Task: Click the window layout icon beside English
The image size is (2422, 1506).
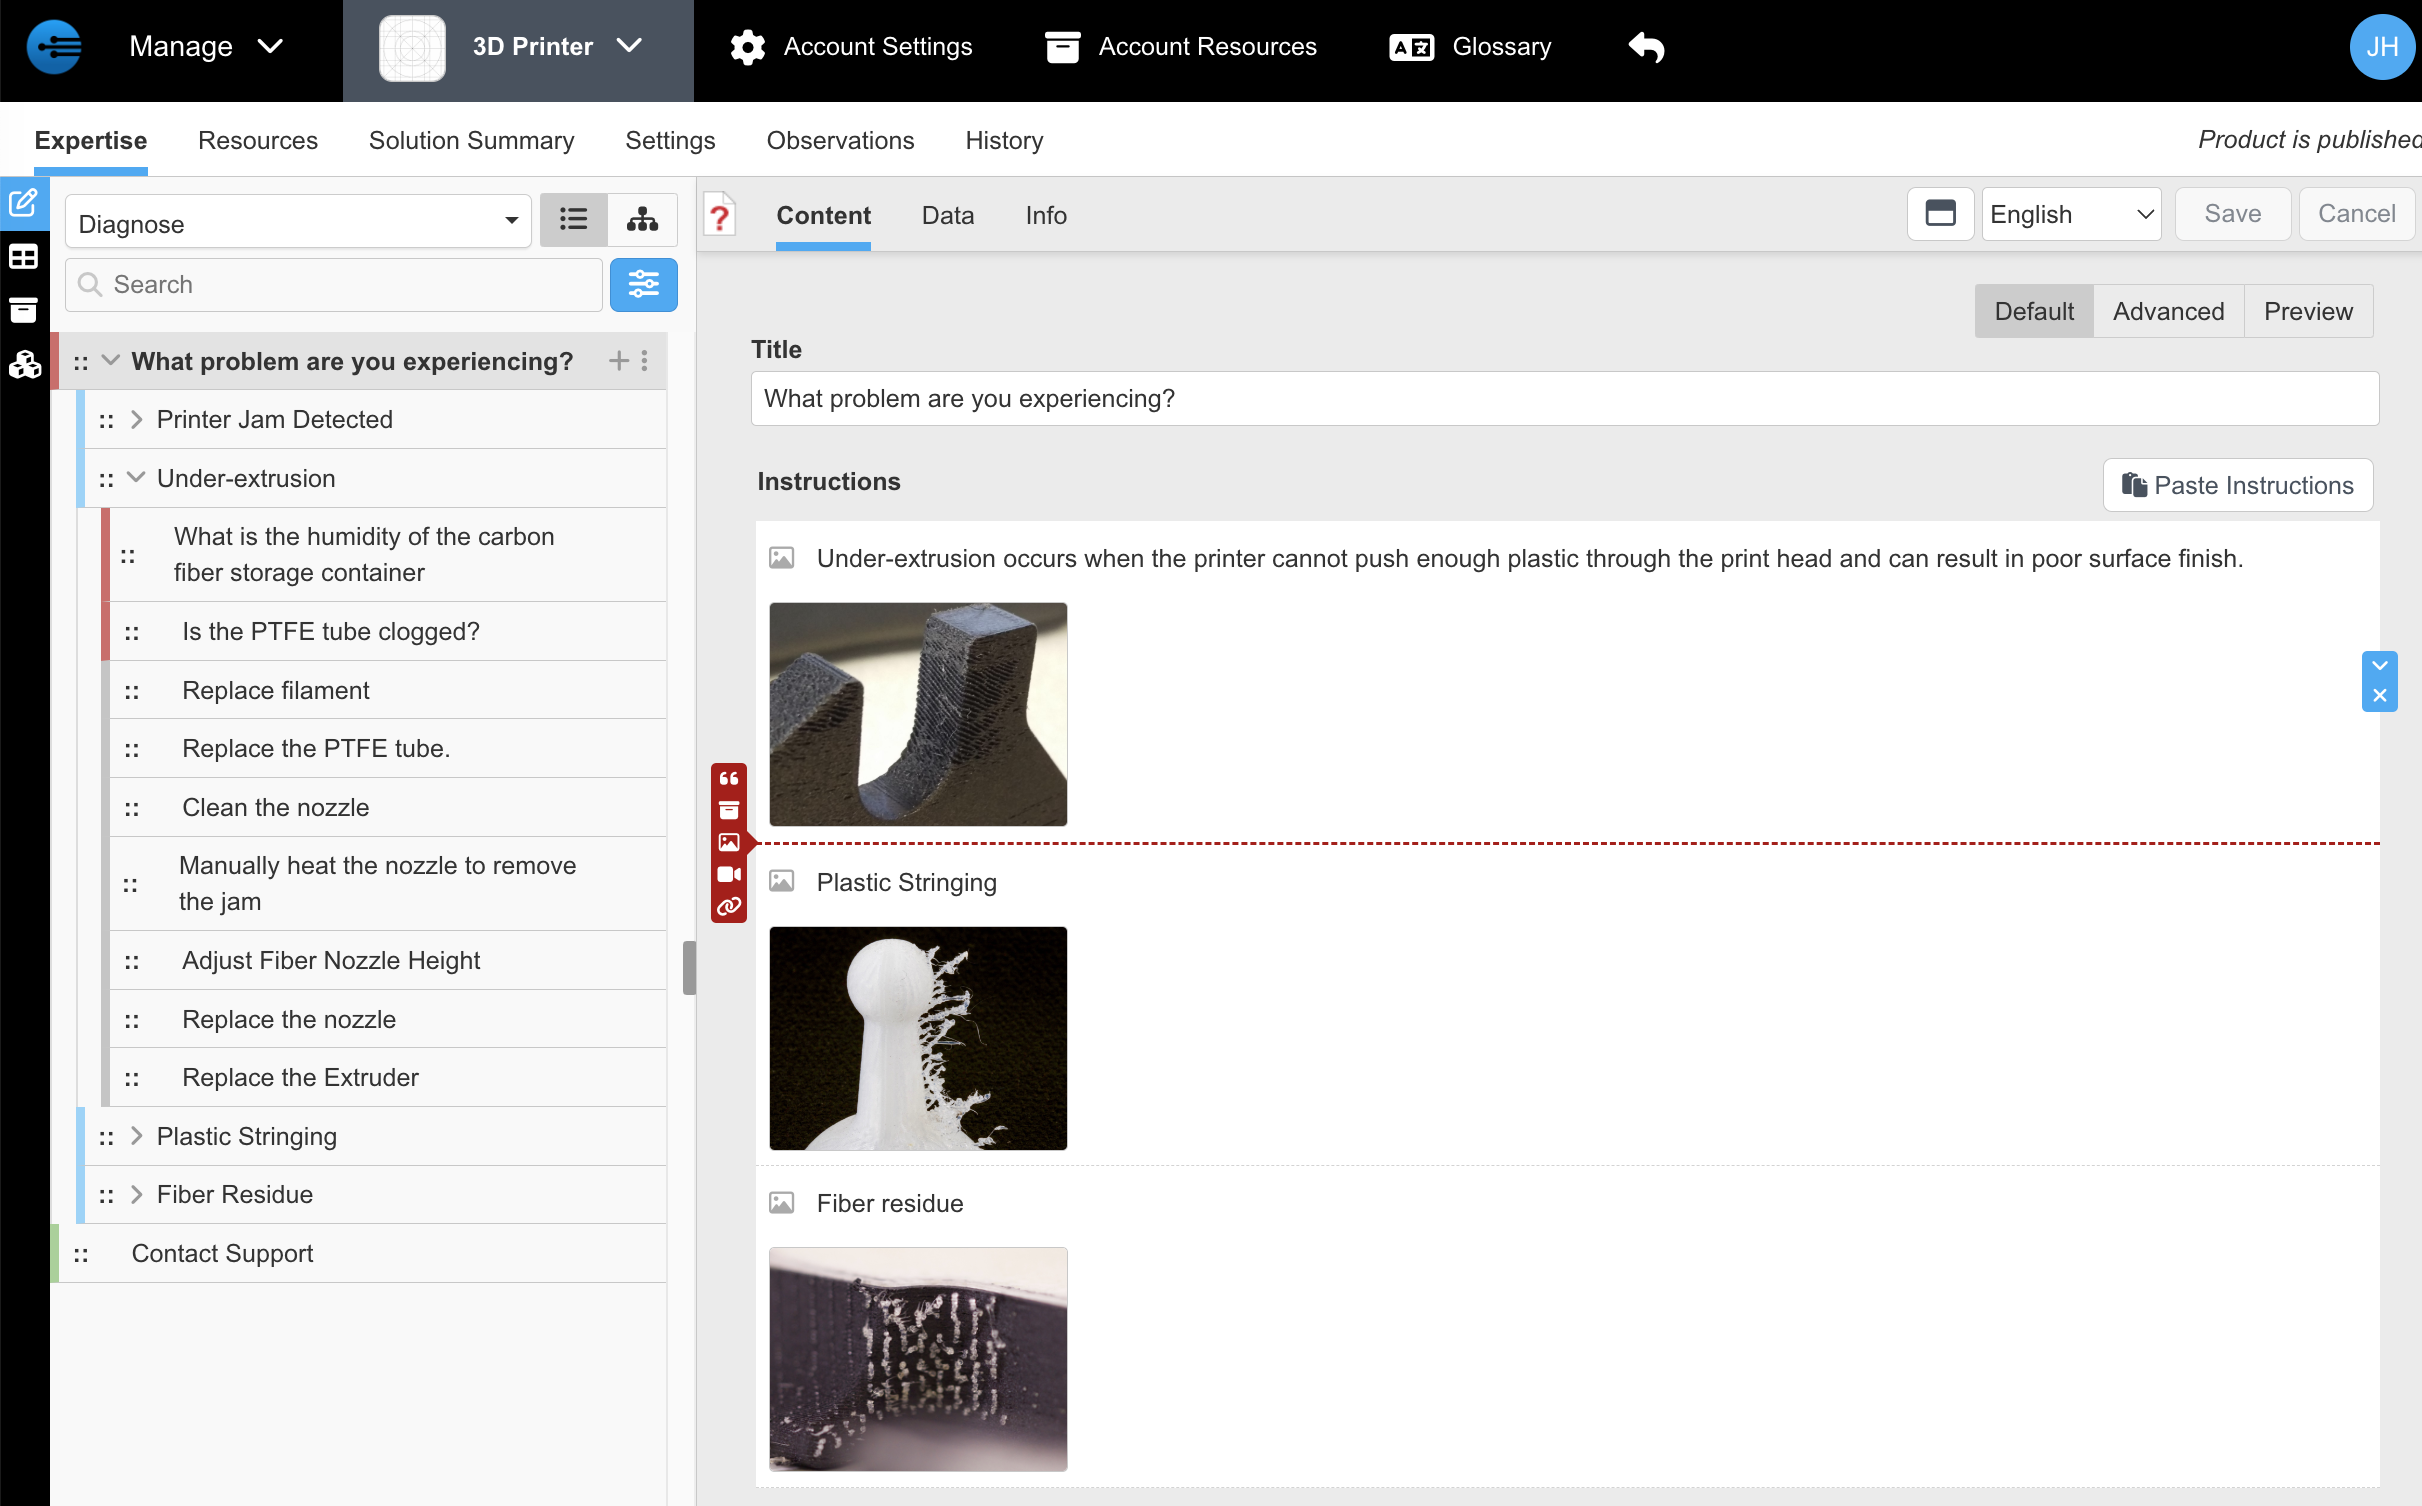Action: [1940, 214]
